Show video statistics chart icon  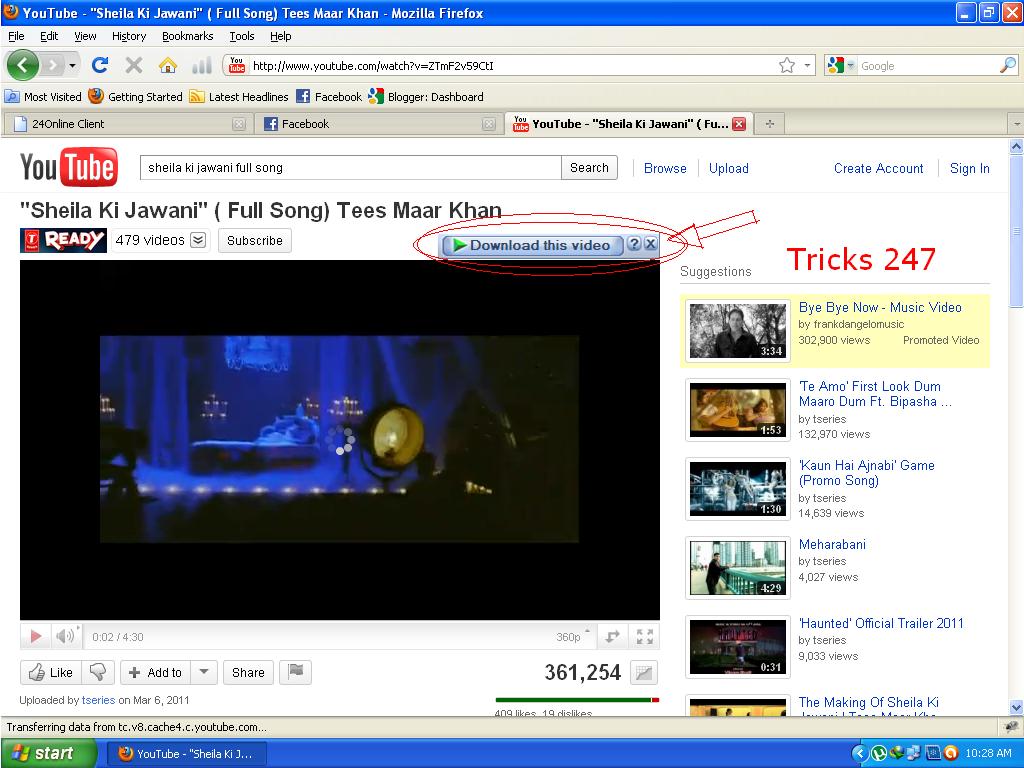(644, 673)
